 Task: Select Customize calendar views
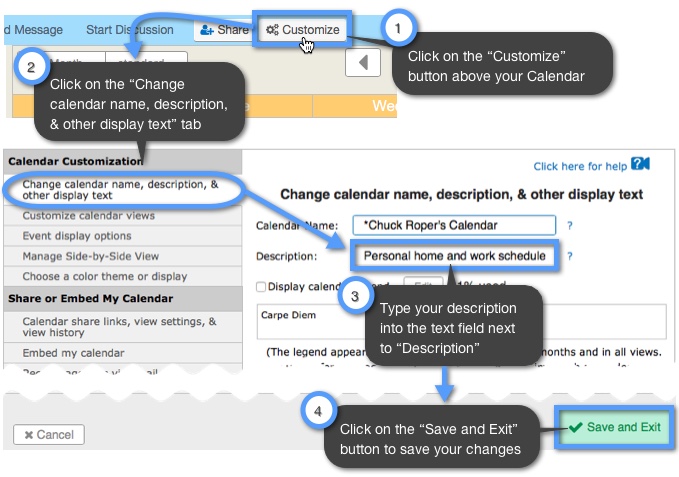coord(123,216)
